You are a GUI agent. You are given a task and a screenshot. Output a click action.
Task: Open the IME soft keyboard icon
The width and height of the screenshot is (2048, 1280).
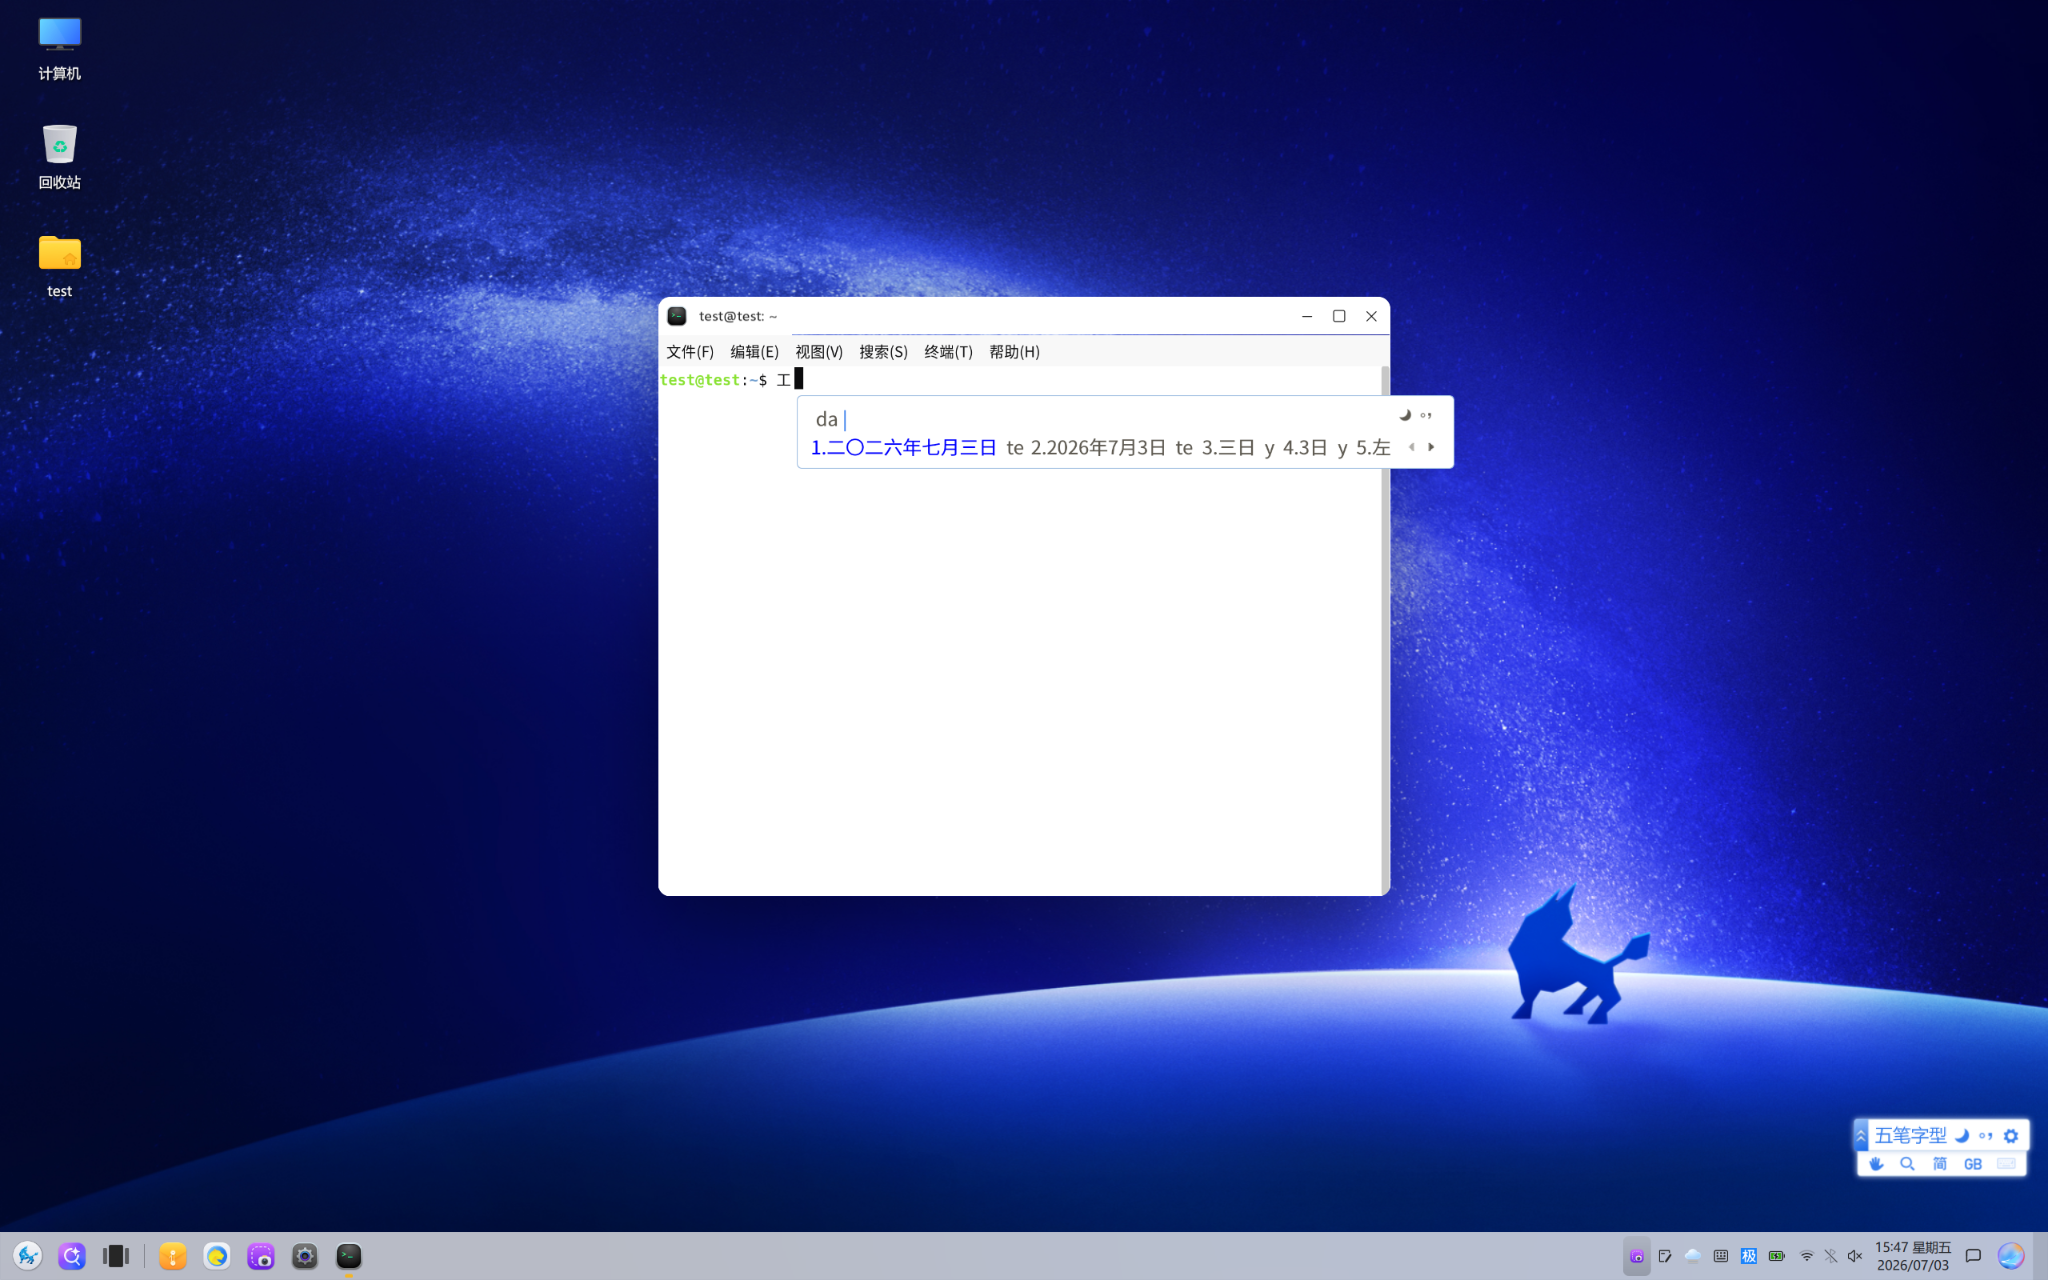coord(2006,1164)
